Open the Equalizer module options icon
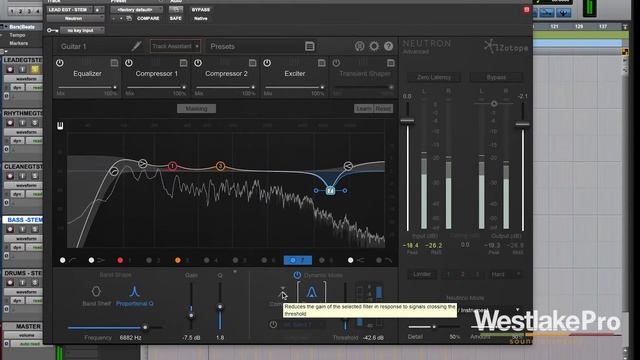Screen dimensions: 640x360 click(x=114, y=63)
